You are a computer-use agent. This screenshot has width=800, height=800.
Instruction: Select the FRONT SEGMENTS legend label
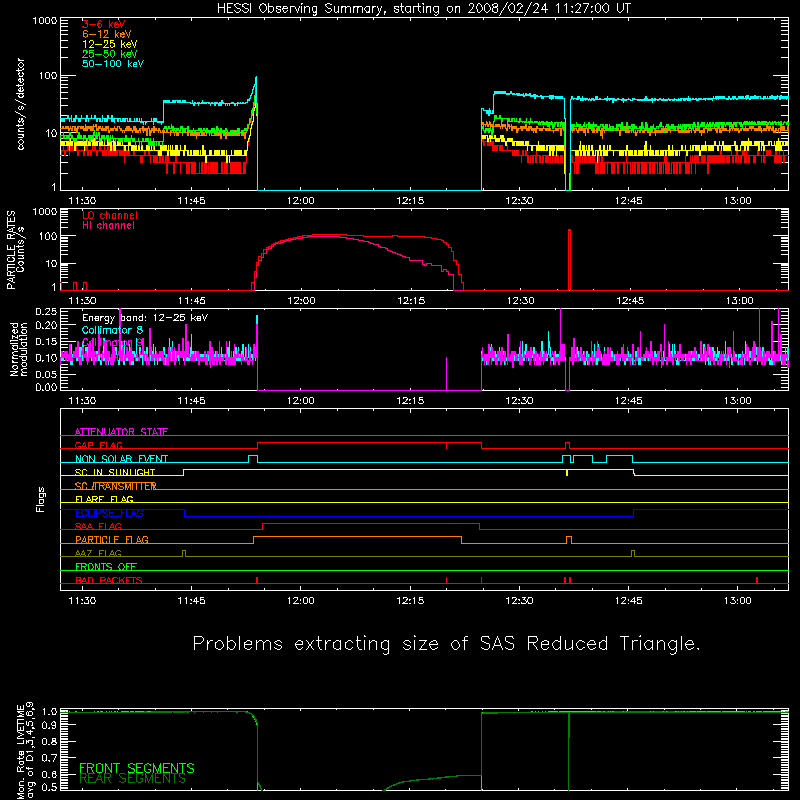coord(137,768)
